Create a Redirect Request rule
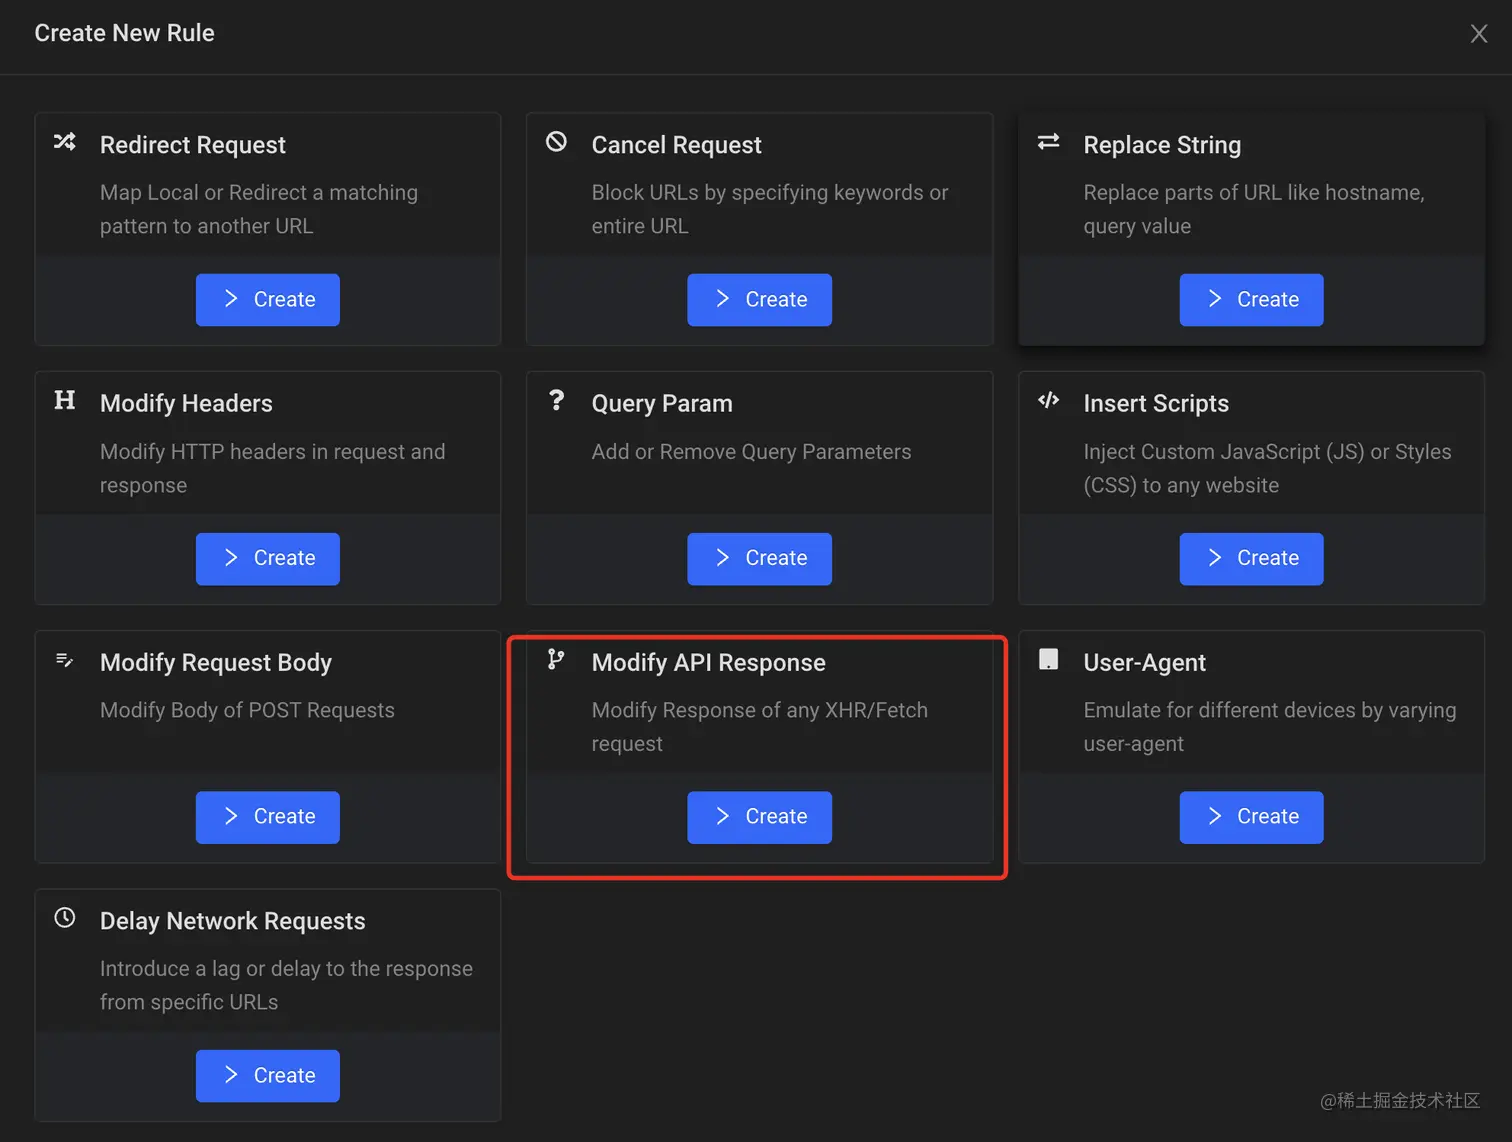 tap(268, 299)
